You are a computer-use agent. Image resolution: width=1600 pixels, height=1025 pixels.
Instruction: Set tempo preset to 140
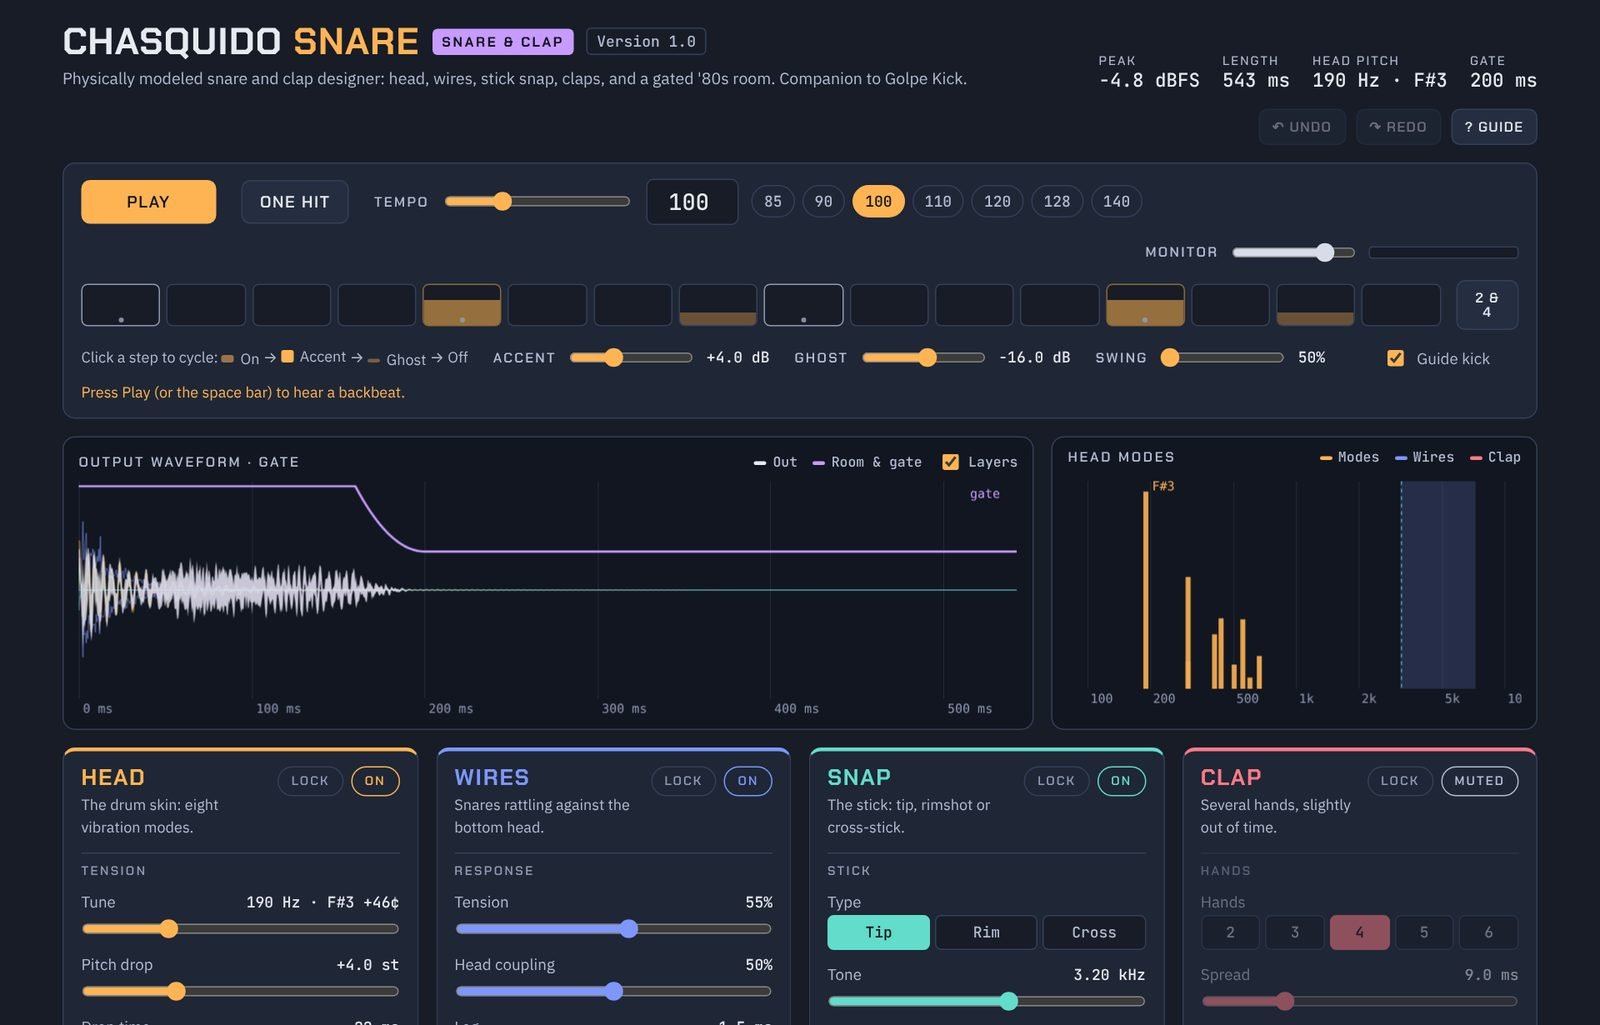click(1116, 202)
